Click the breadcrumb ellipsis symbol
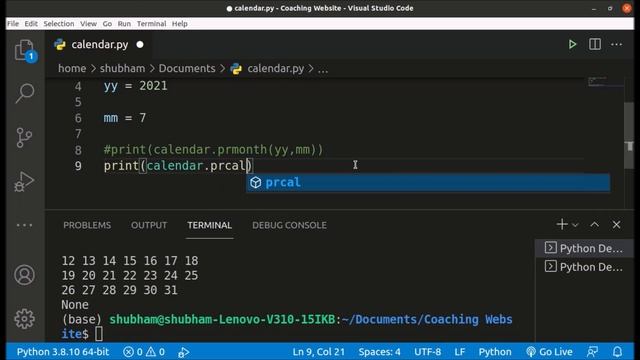Image resolution: width=640 pixels, height=360 pixels. [x=323, y=69]
